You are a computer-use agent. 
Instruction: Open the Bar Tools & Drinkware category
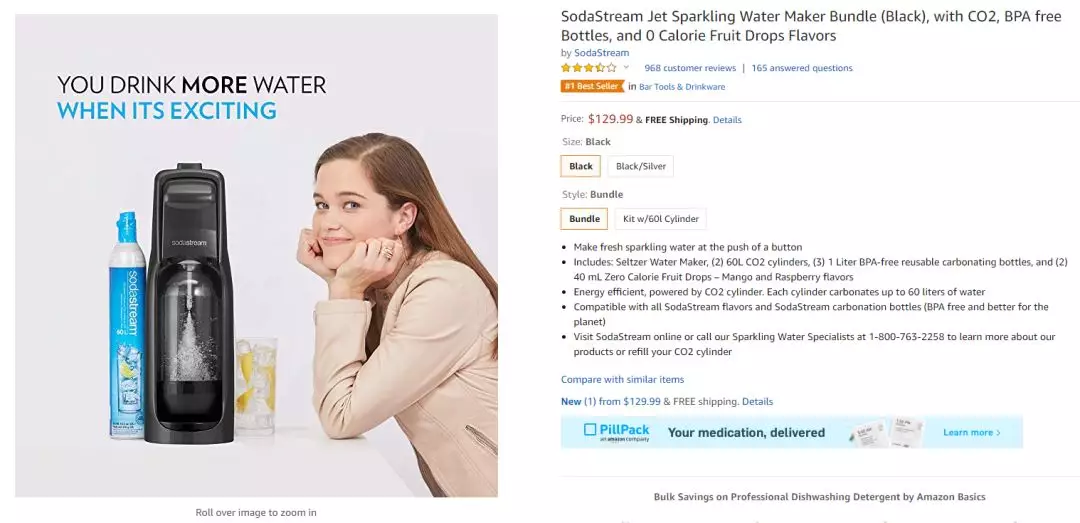682,87
